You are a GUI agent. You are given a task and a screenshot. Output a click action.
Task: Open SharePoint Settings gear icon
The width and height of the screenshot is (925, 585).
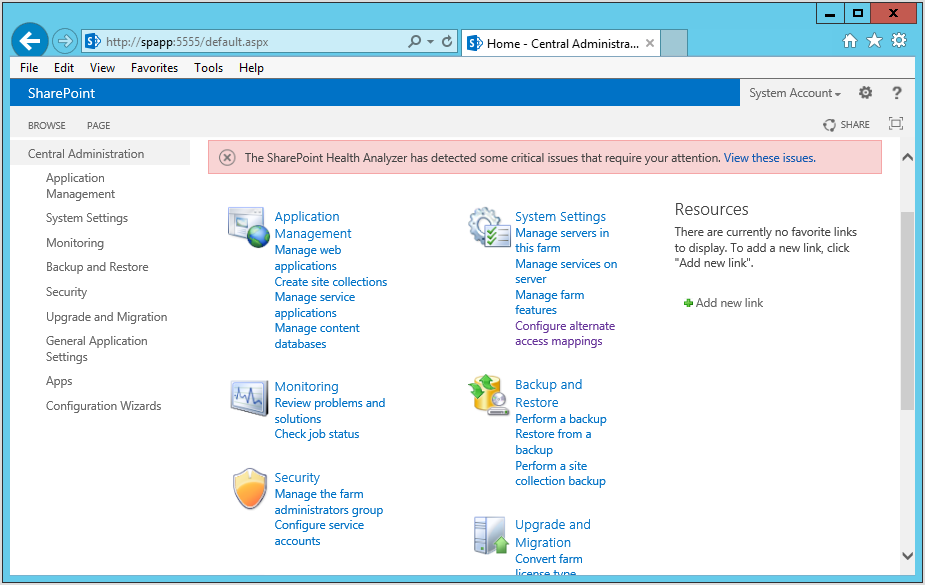click(x=865, y=93)
